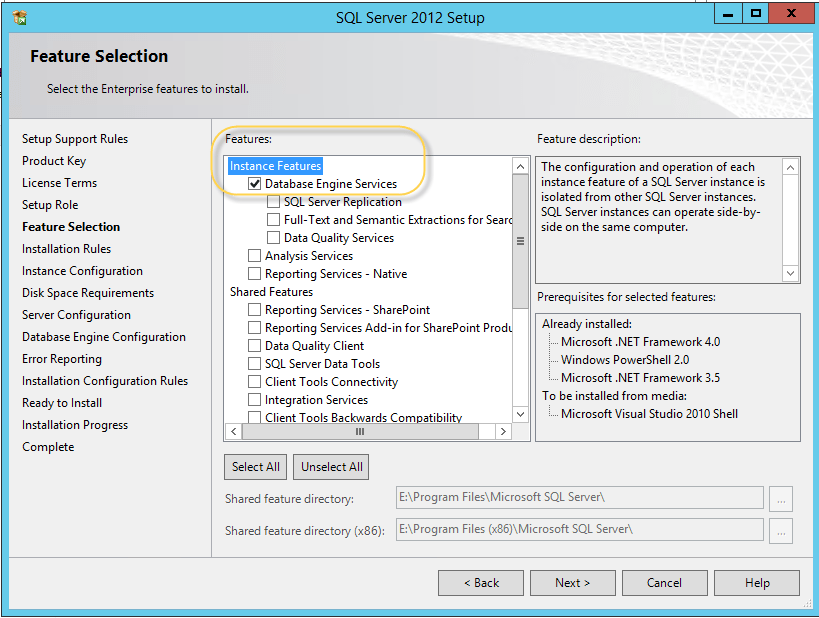819x618 pixels.
Task: Click the shared feature directory path field
Action: pos(579,498)
